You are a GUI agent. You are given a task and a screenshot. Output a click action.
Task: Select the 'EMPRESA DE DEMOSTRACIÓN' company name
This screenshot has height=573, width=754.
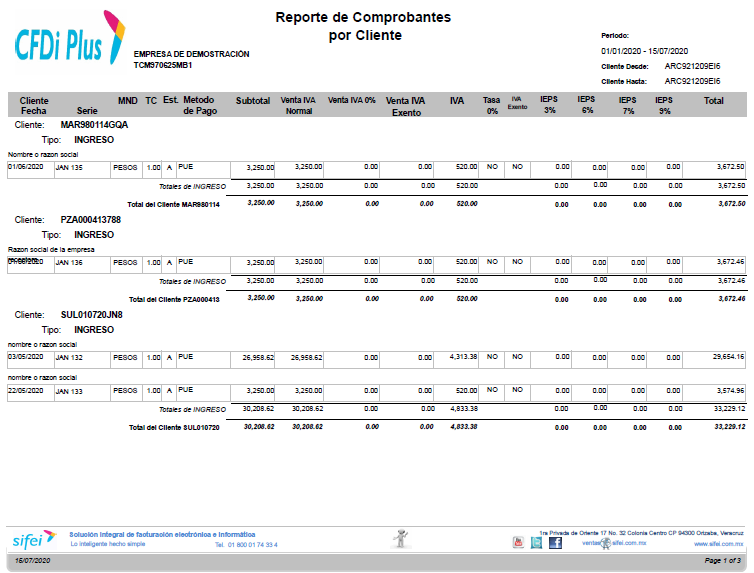(191, 54)
